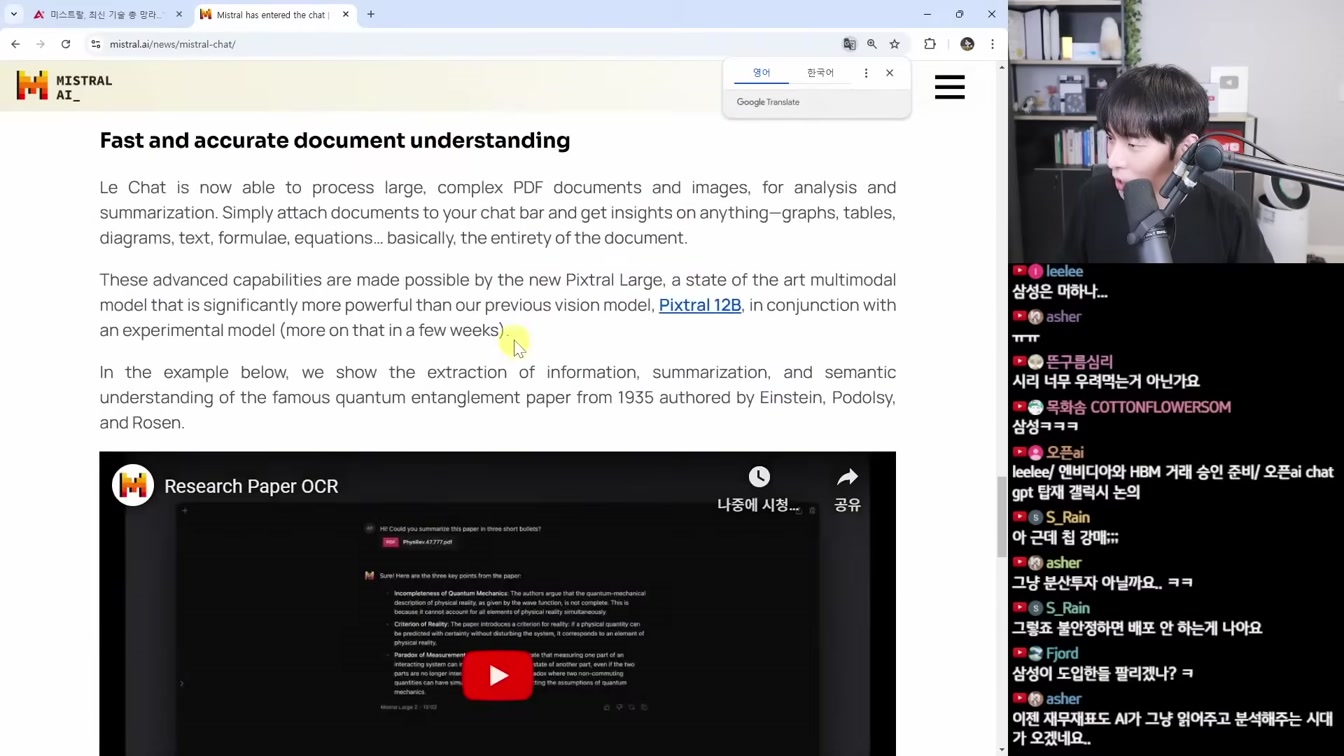Click the zoom magnifier icon in address bar

[x=872, y=44]
